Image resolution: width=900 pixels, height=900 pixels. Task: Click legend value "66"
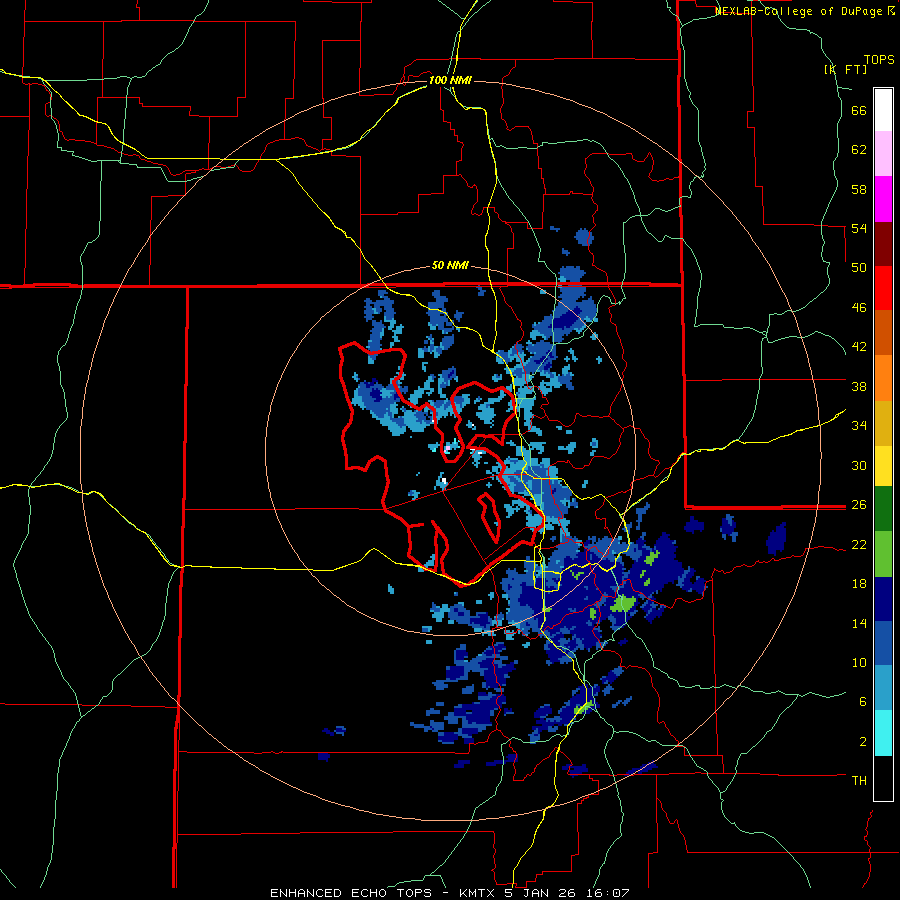859,110
